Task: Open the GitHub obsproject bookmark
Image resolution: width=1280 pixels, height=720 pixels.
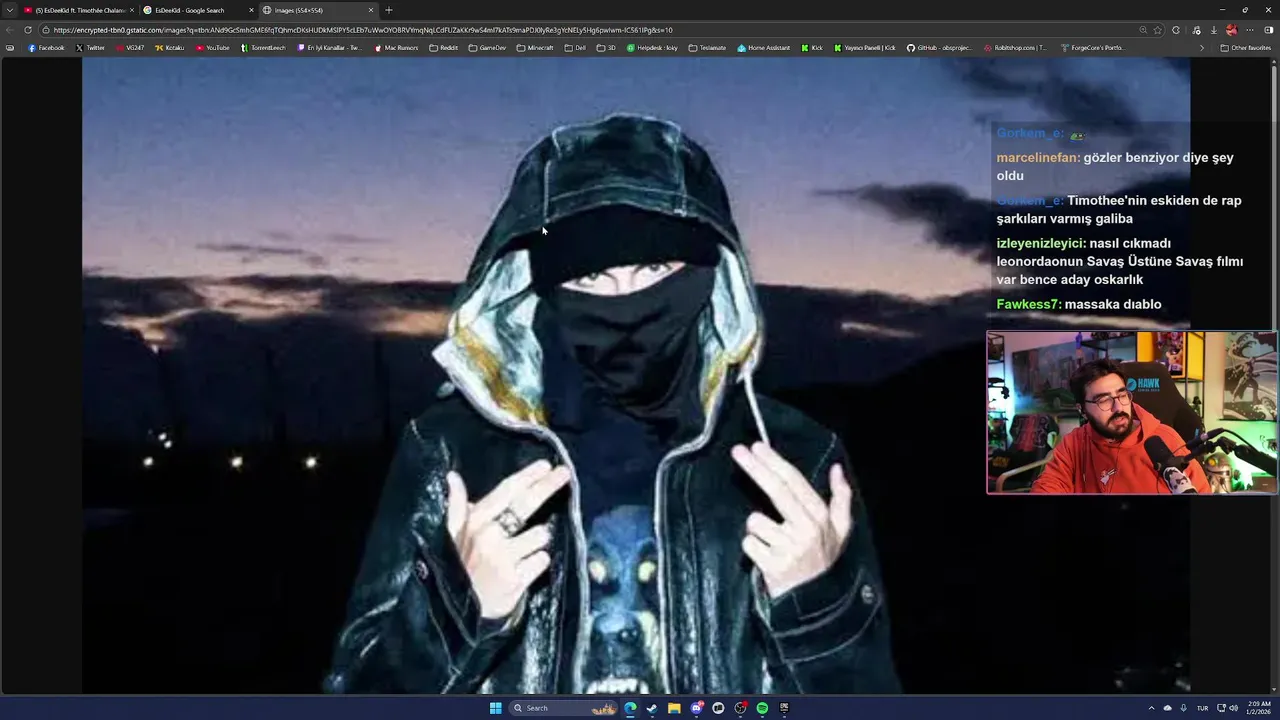Action: 939,48
